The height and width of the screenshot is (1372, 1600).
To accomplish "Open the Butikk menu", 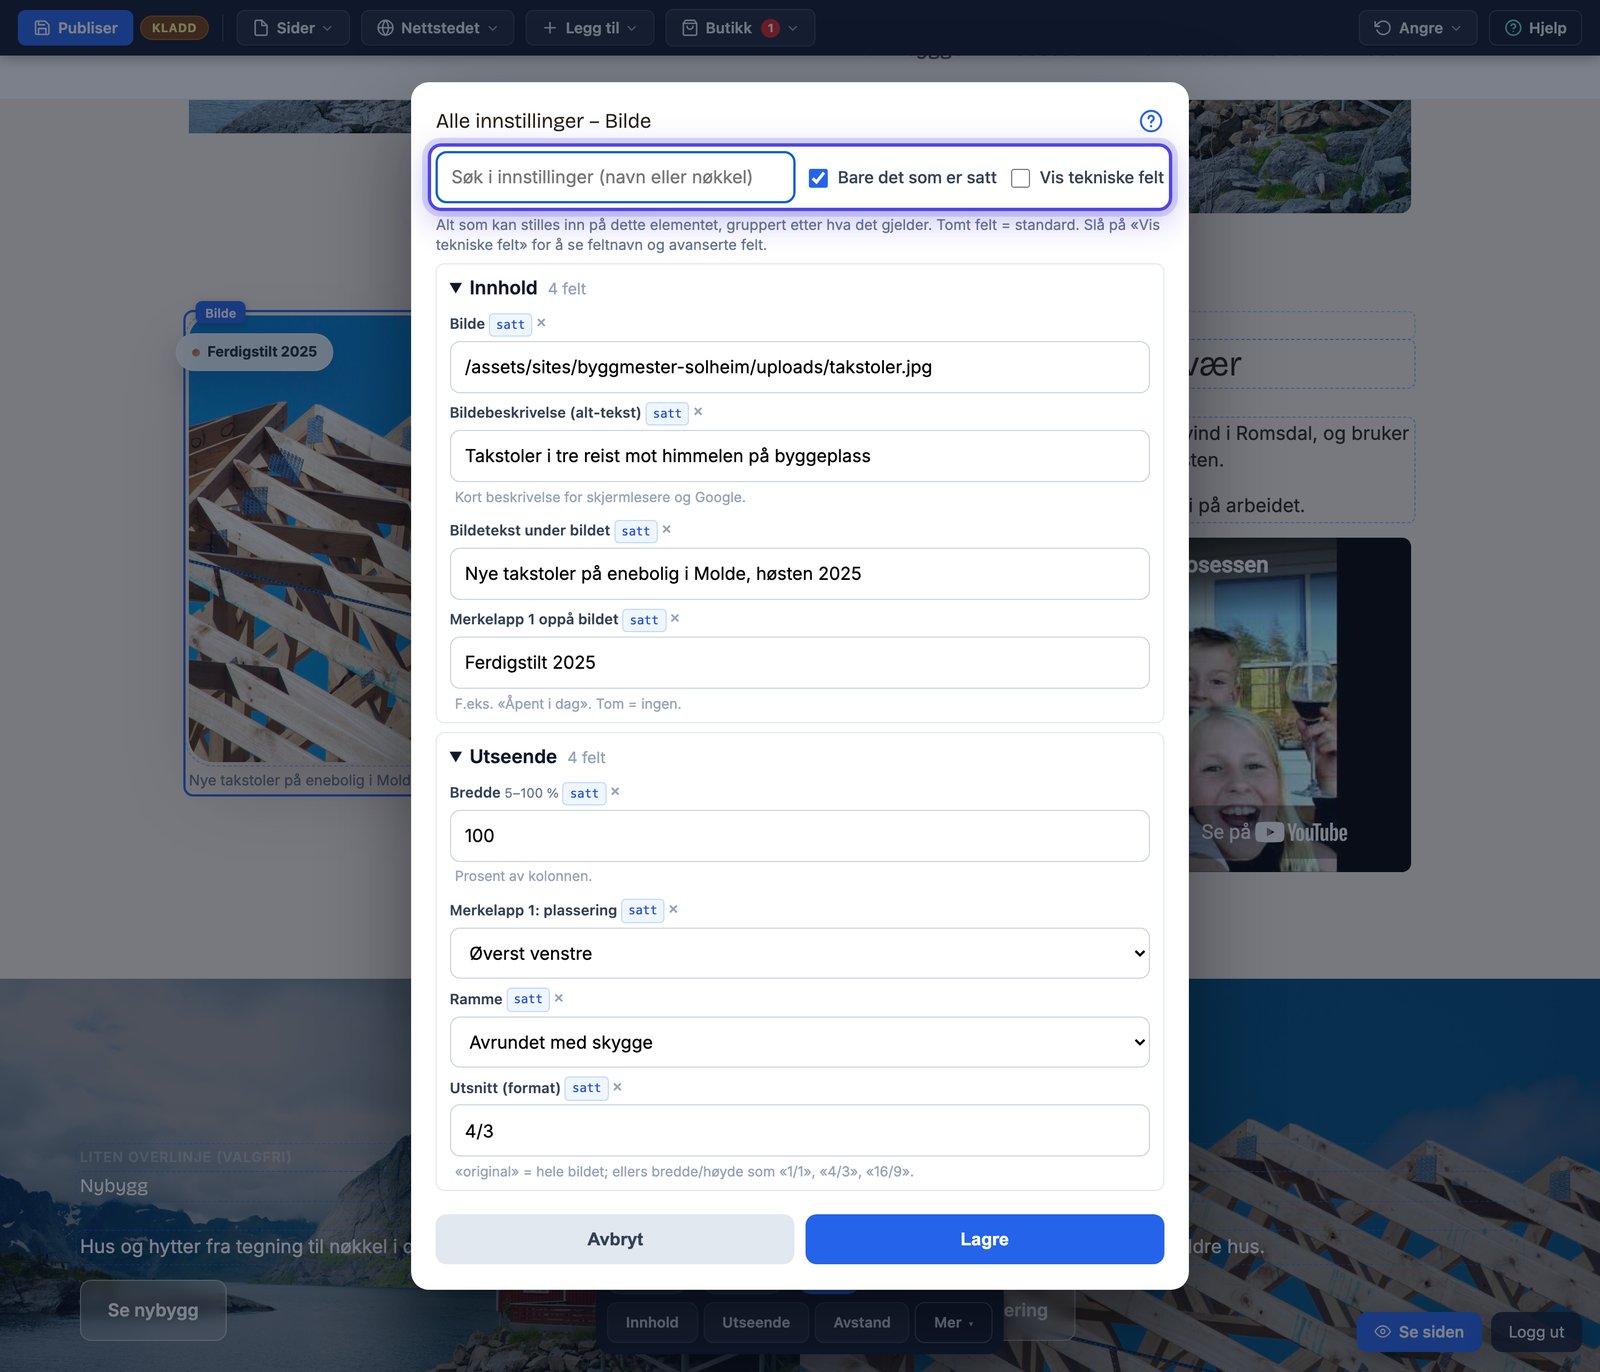I will [740, 28].
